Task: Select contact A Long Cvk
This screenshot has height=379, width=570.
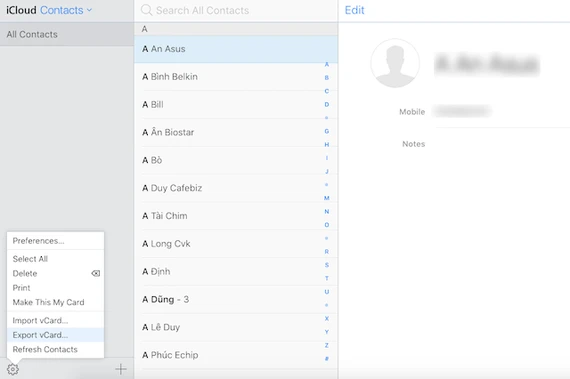Action: click(236, 243)
